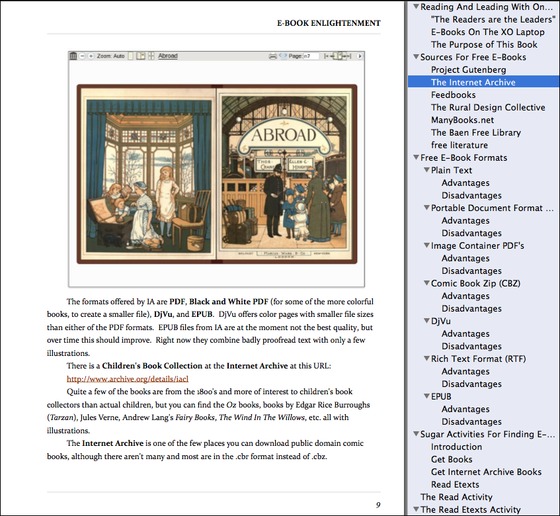Collapse the Sugar Activities For Finding E-... section
Image resolution: width=560 pixels, height=516 pixels.
pos(416,434)
